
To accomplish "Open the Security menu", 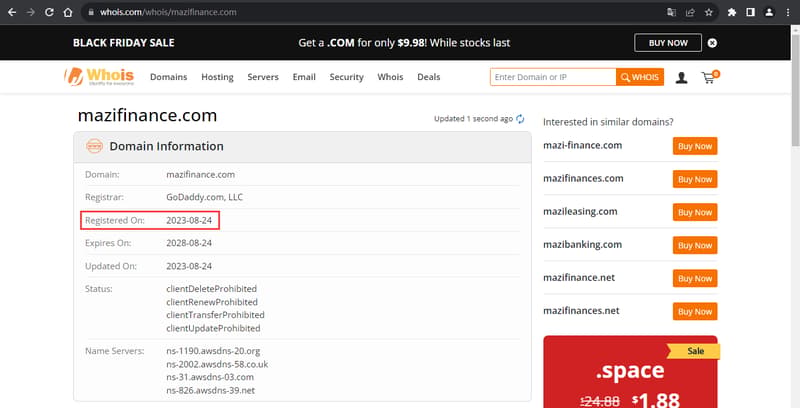I will (346, 77).
